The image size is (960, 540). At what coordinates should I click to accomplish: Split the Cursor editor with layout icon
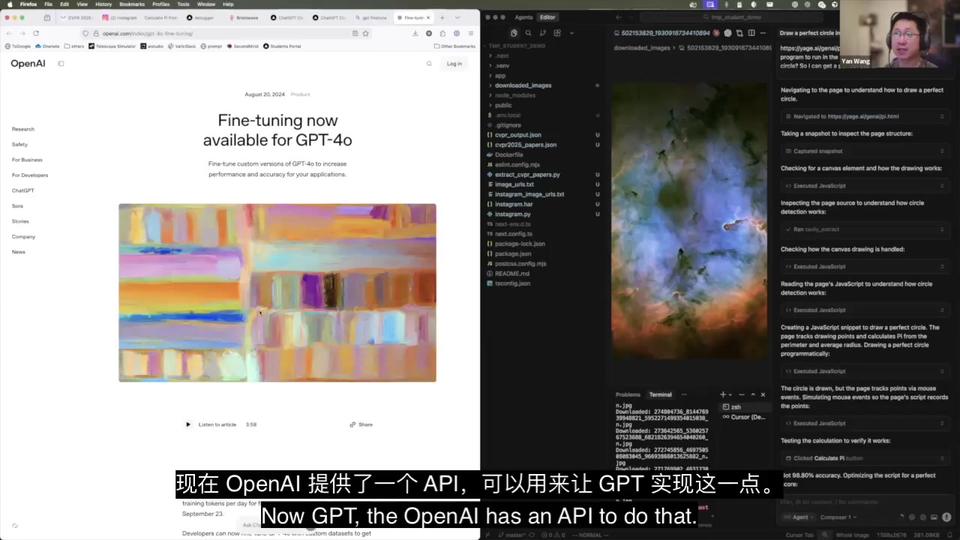751,33
